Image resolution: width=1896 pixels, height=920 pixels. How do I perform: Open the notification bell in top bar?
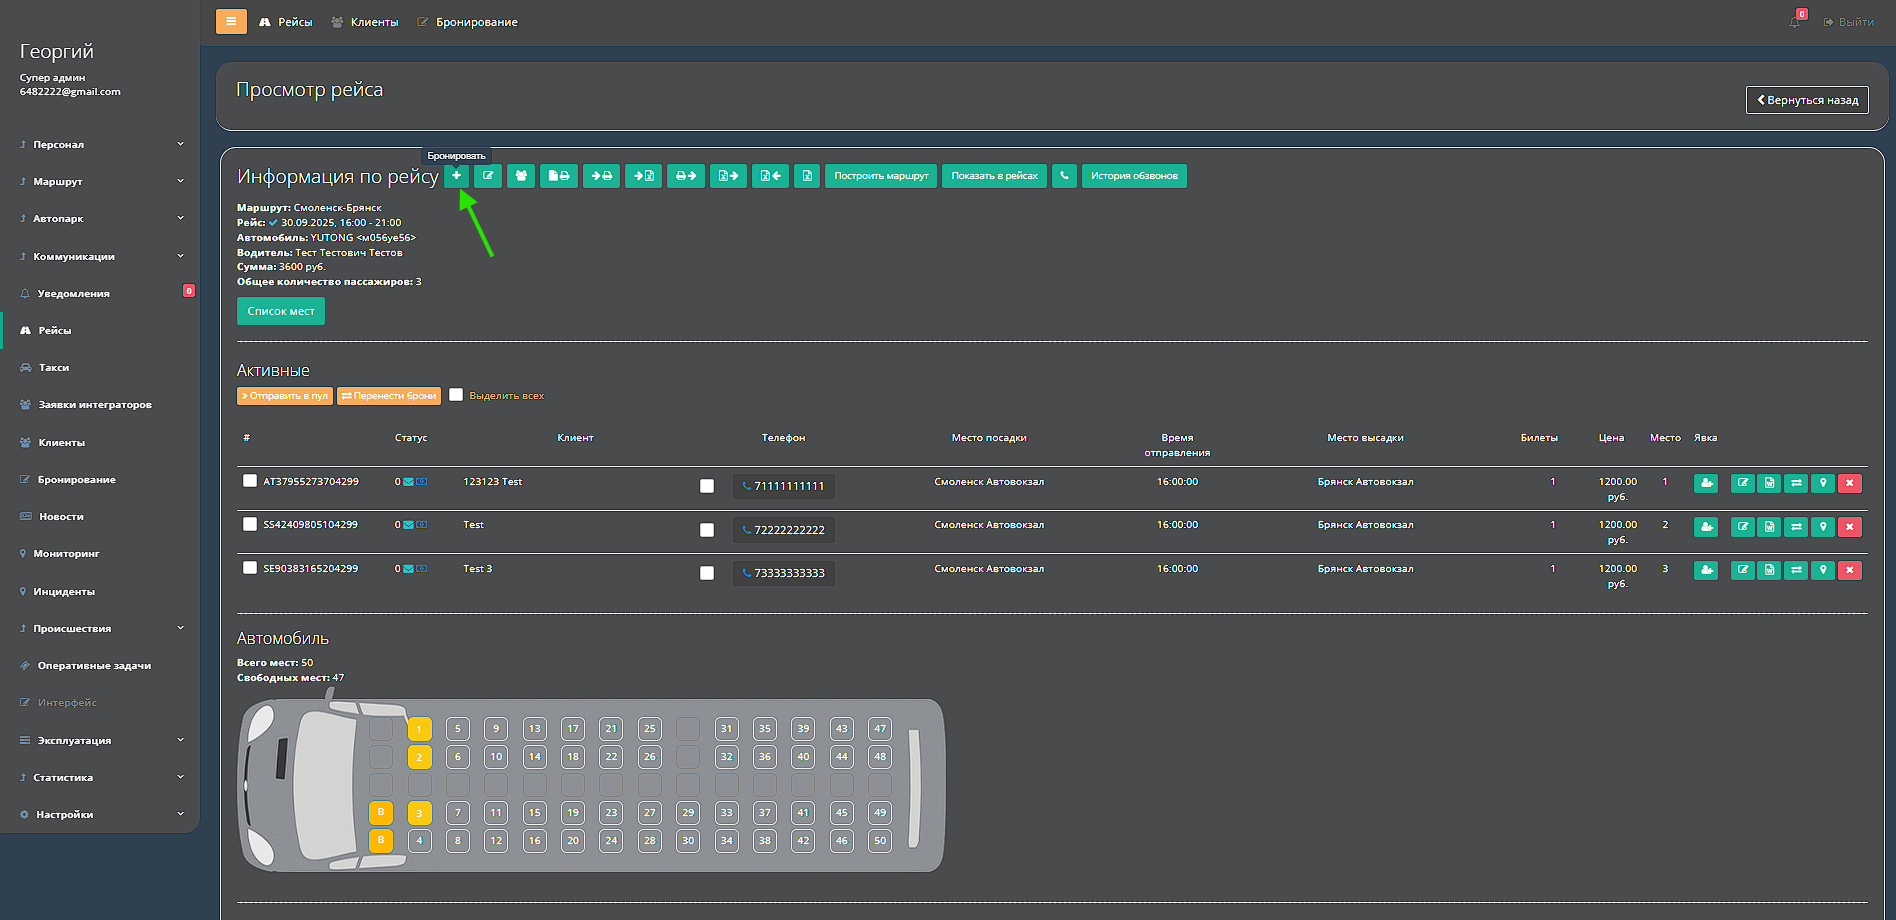point(1795,22)
